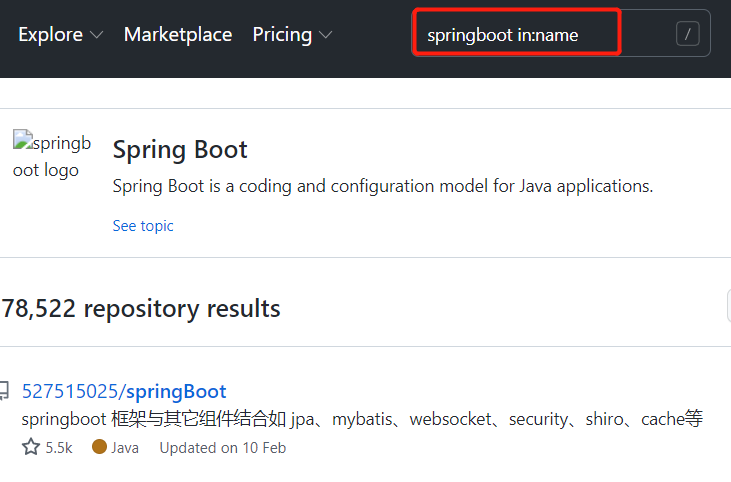Expand the Pricing dropdown chevron
Viewport: 731px width, 482px height.
point(326,35)
